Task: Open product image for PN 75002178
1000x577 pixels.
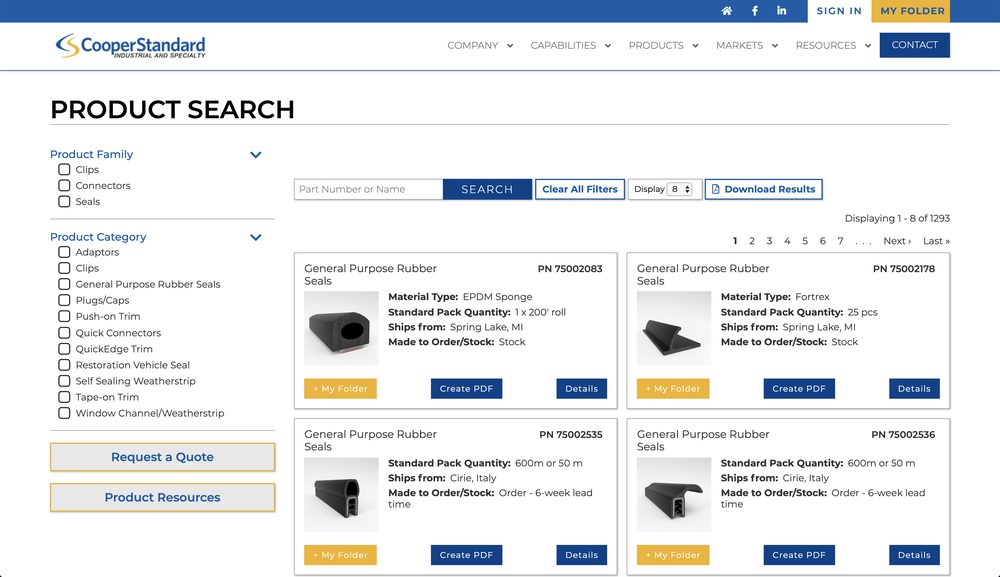Action: pyautogui.click(x=674, y=328)
